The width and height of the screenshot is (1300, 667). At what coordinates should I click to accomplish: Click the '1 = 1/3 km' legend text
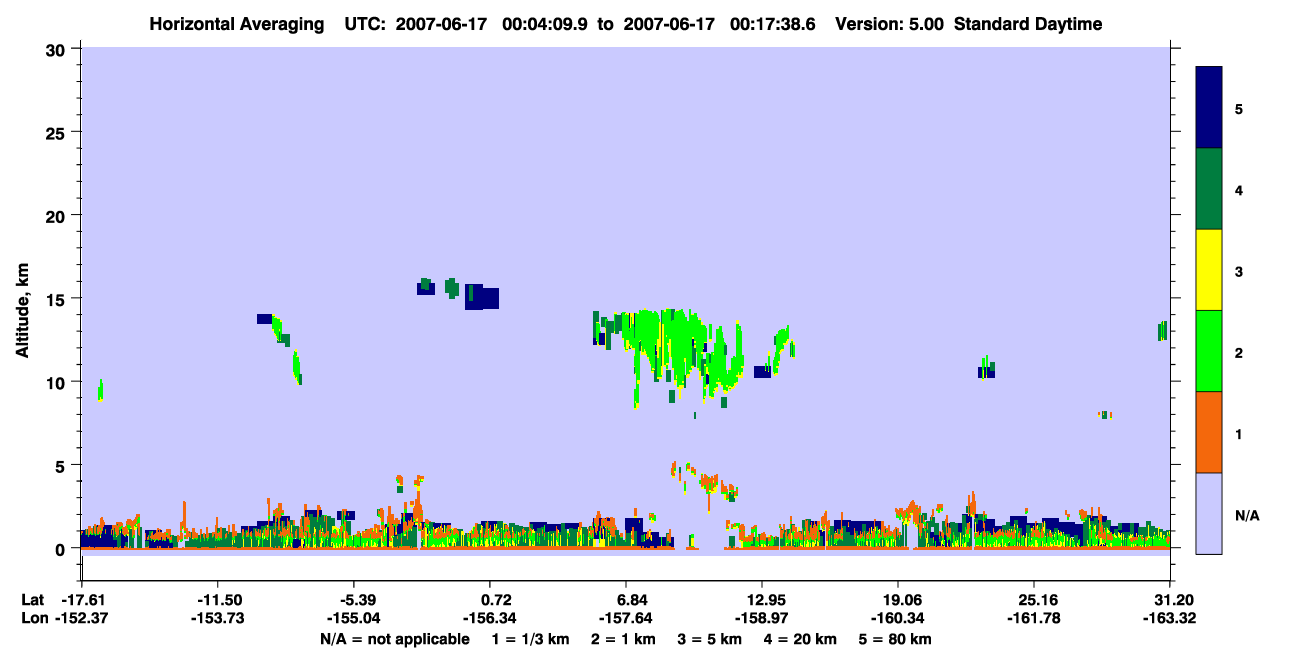530,639
